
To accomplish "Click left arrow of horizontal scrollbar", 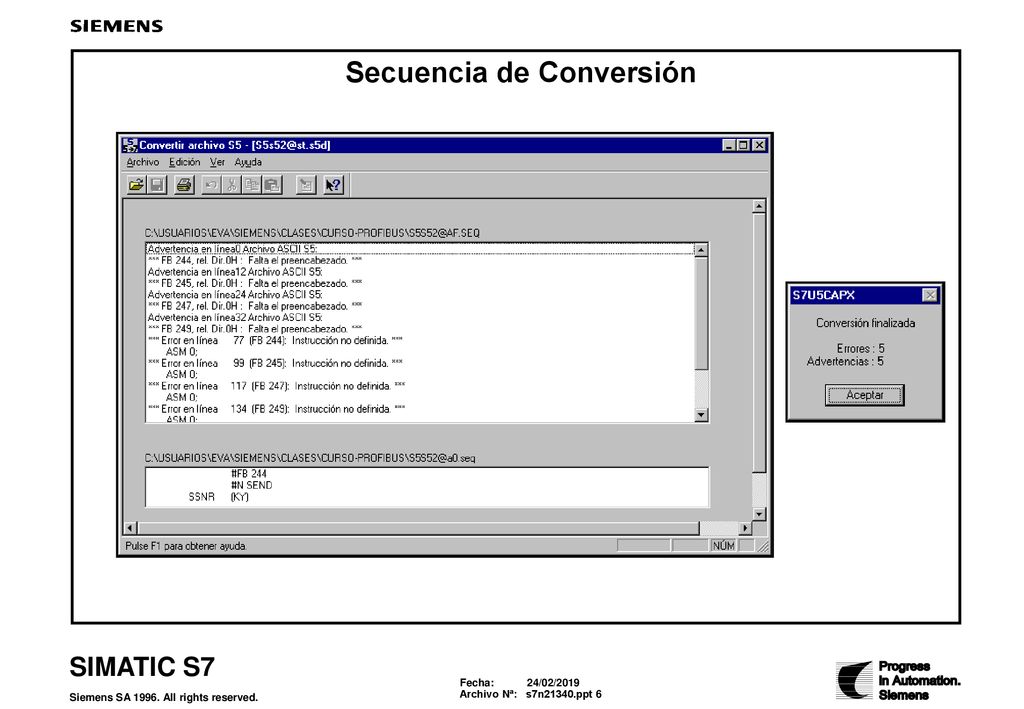I will coord(131,528).
